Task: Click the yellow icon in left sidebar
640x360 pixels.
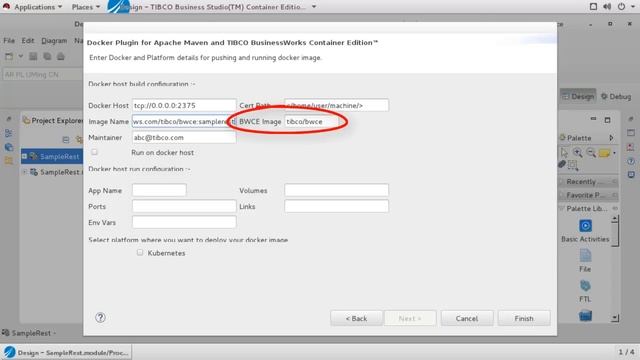Action: (x=9, y=160)
